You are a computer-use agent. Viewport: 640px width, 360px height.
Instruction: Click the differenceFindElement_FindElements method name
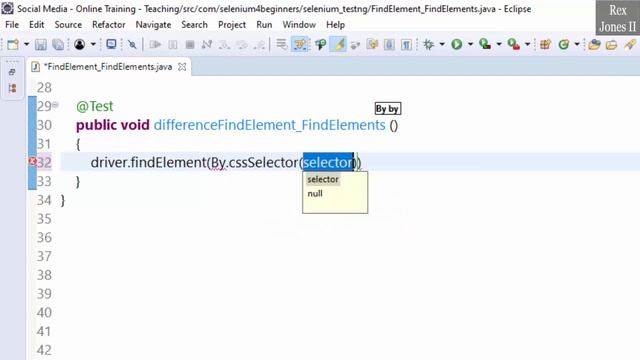[x=269, y=125]
